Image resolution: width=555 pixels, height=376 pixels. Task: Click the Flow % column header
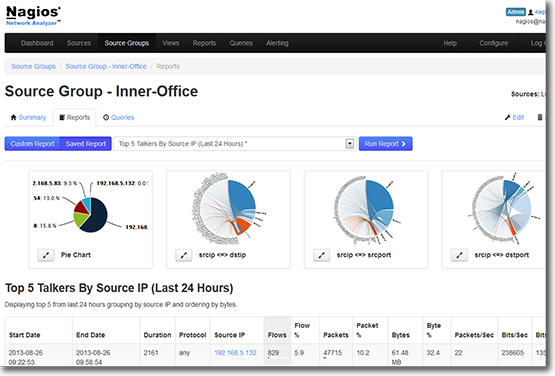pyautogui.click(x=302, y=330)
